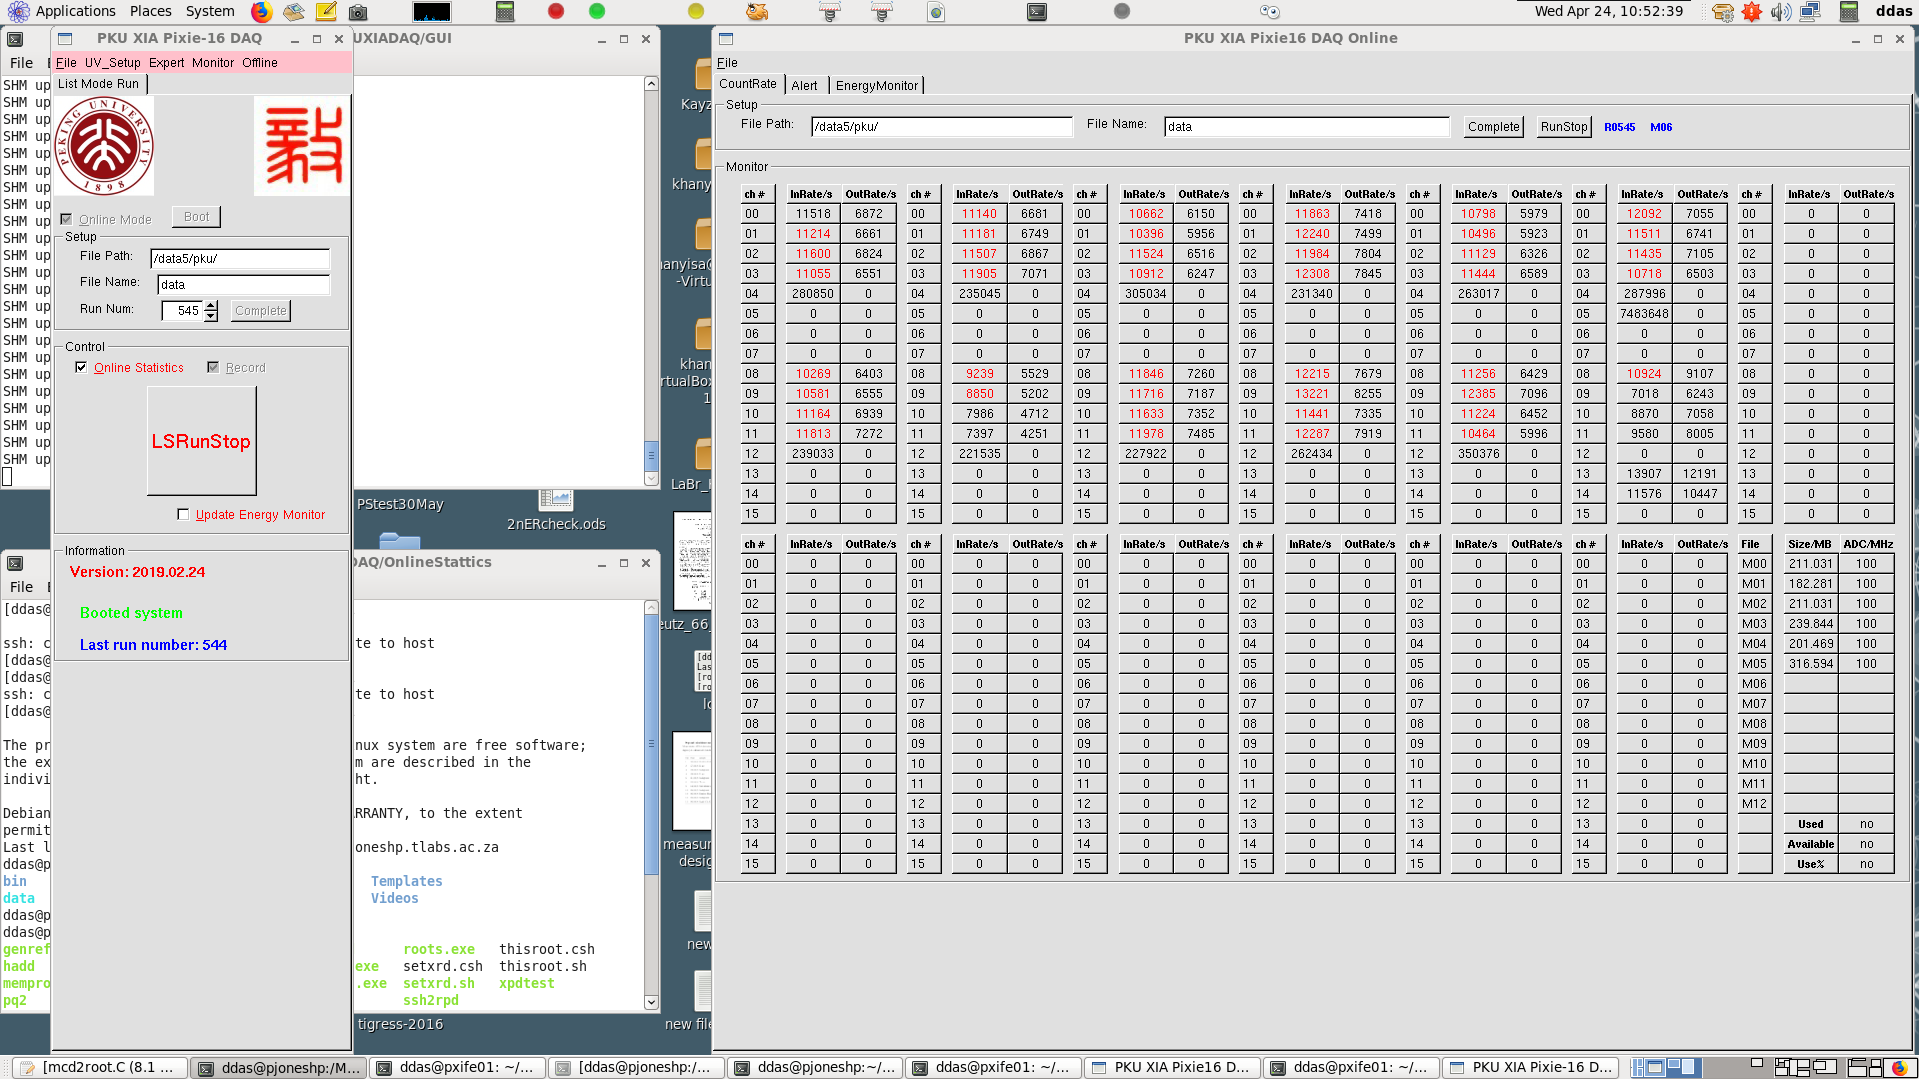Enable the Update Energy Monitor checkbox
The height and width of the screenshot is (1079, 1919).
coord(183,515)
